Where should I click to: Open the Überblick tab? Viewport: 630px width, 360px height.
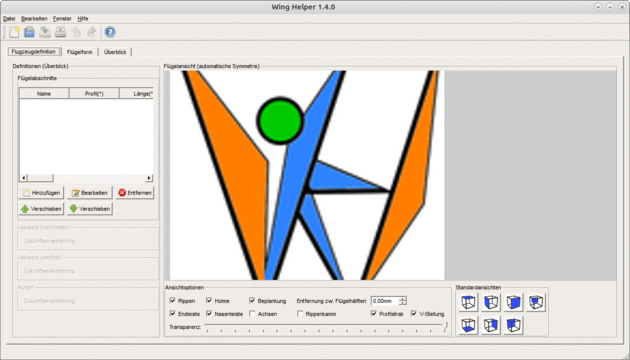coord(115,52)
